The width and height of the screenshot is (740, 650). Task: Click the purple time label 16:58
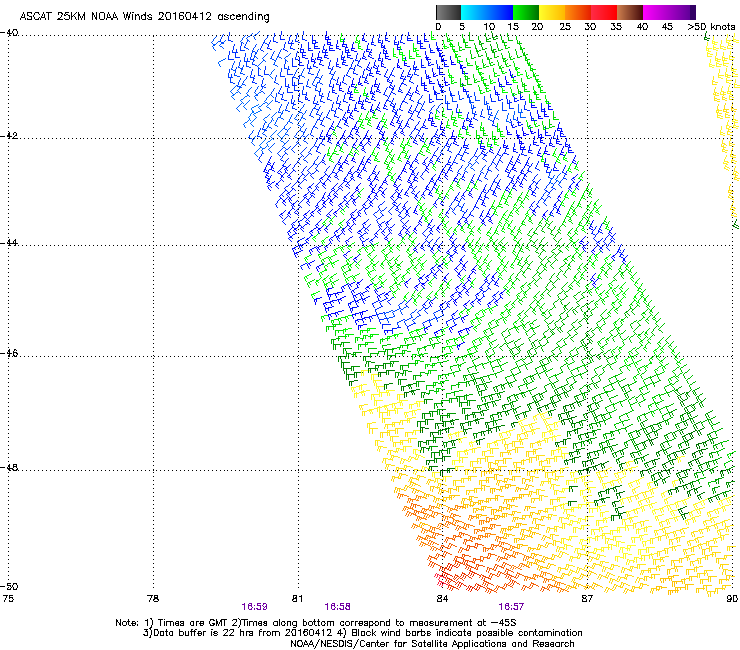pyautogui.click(x=337, y=607)
